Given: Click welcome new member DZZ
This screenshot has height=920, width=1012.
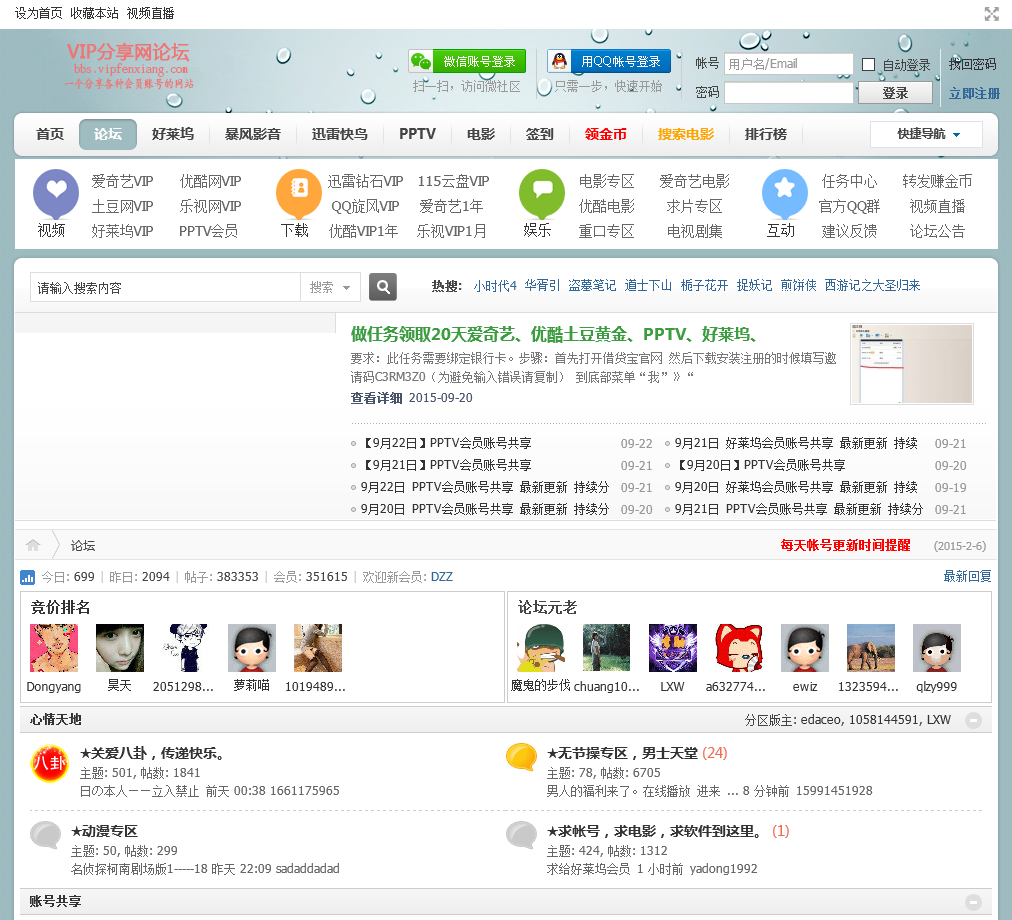Looking at the screenshot, I should click(441, 577).
